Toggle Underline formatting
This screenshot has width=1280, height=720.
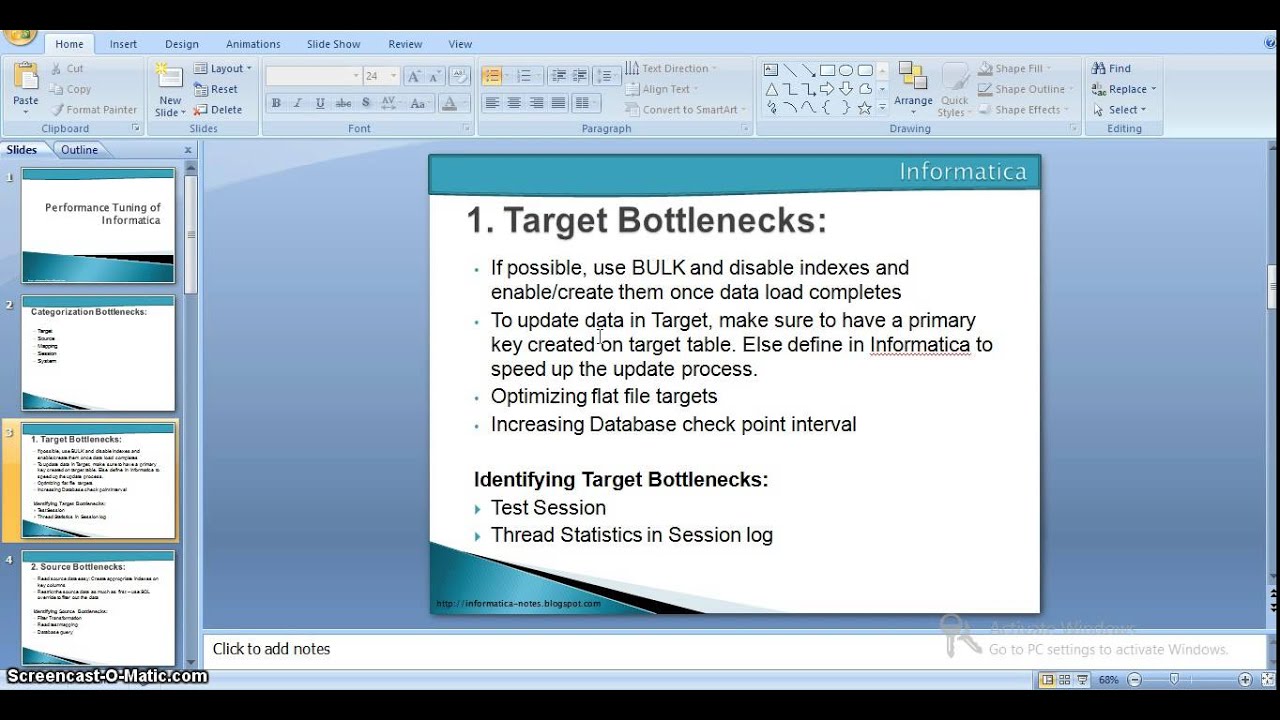320,103
